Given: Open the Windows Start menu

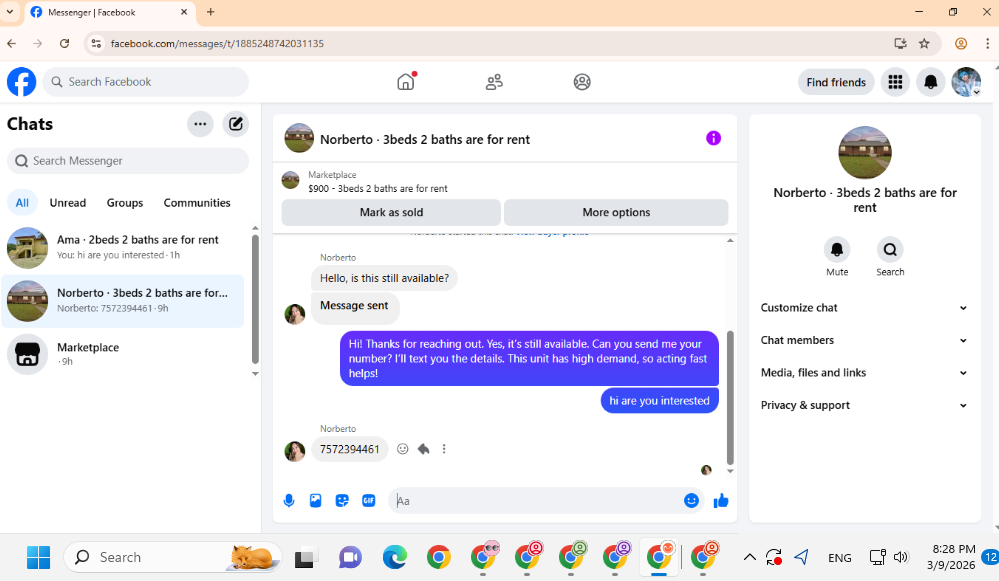Looking at the screenshot, I should (x=38, y=557).
